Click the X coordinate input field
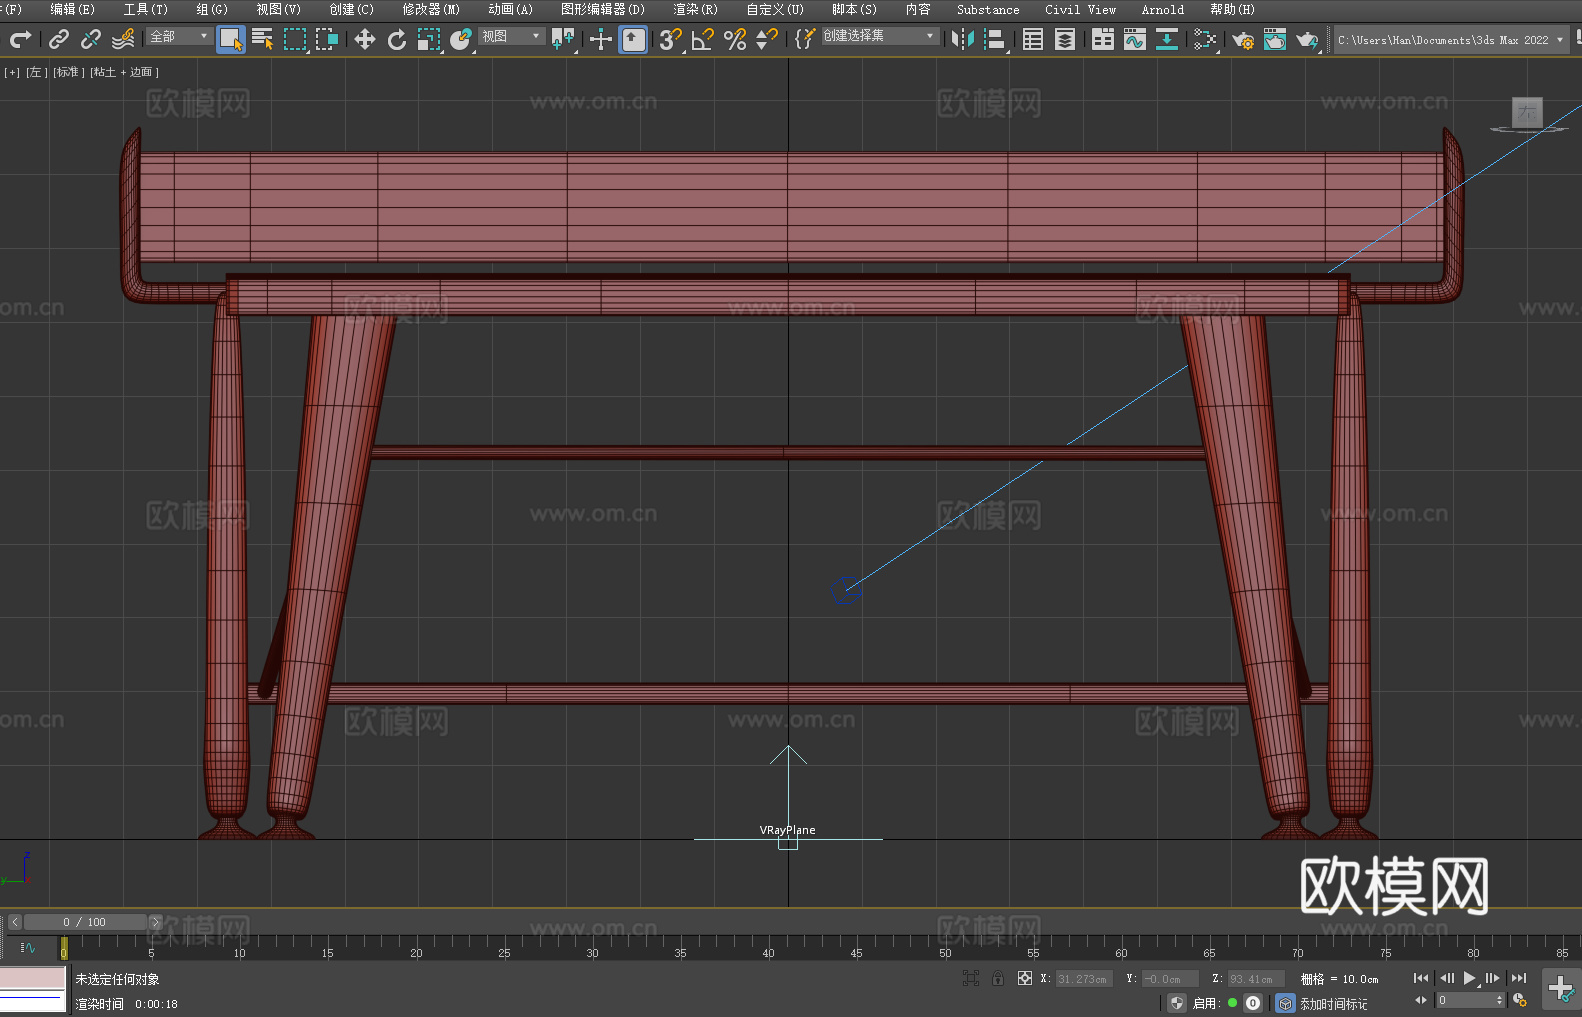This screenshot has width=1582, height=1017. pos(1083,979)
